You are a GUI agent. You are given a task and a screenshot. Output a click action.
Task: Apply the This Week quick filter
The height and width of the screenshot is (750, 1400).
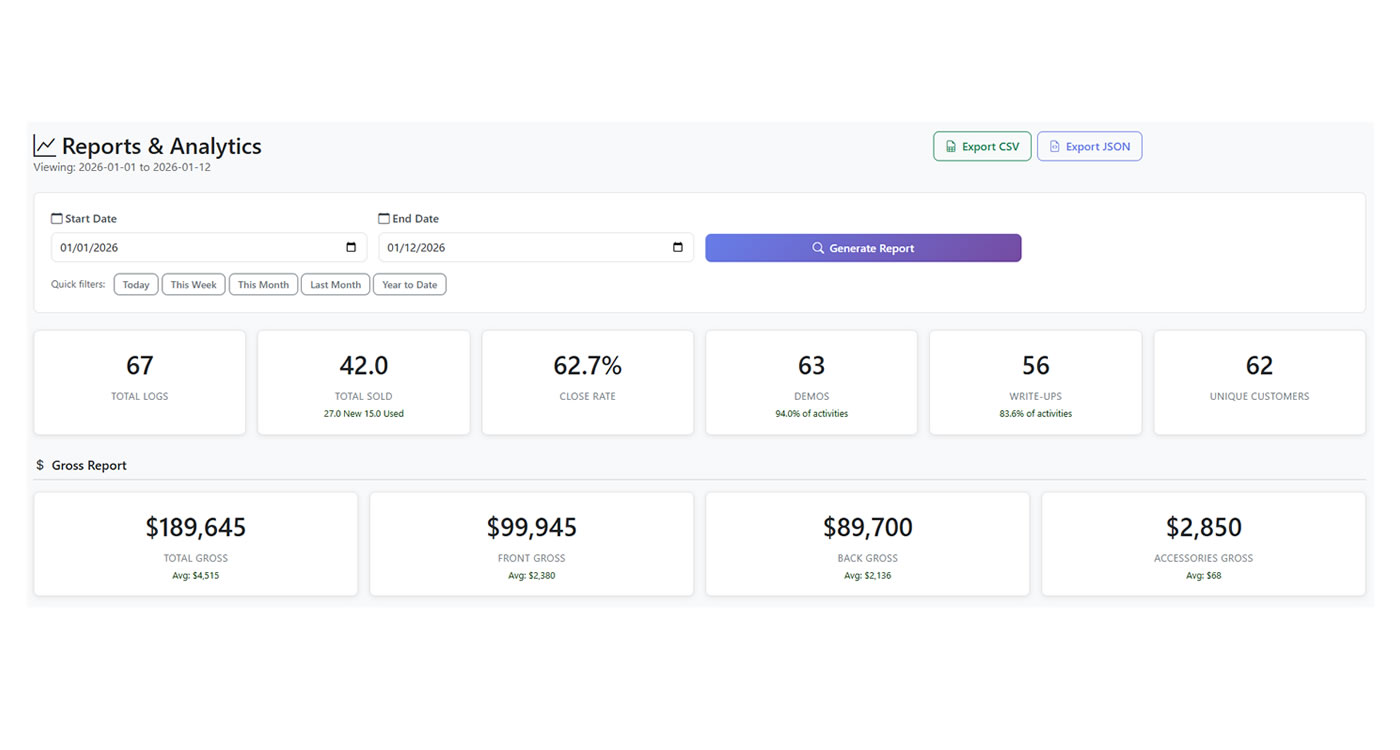click(x=193, y=284)
